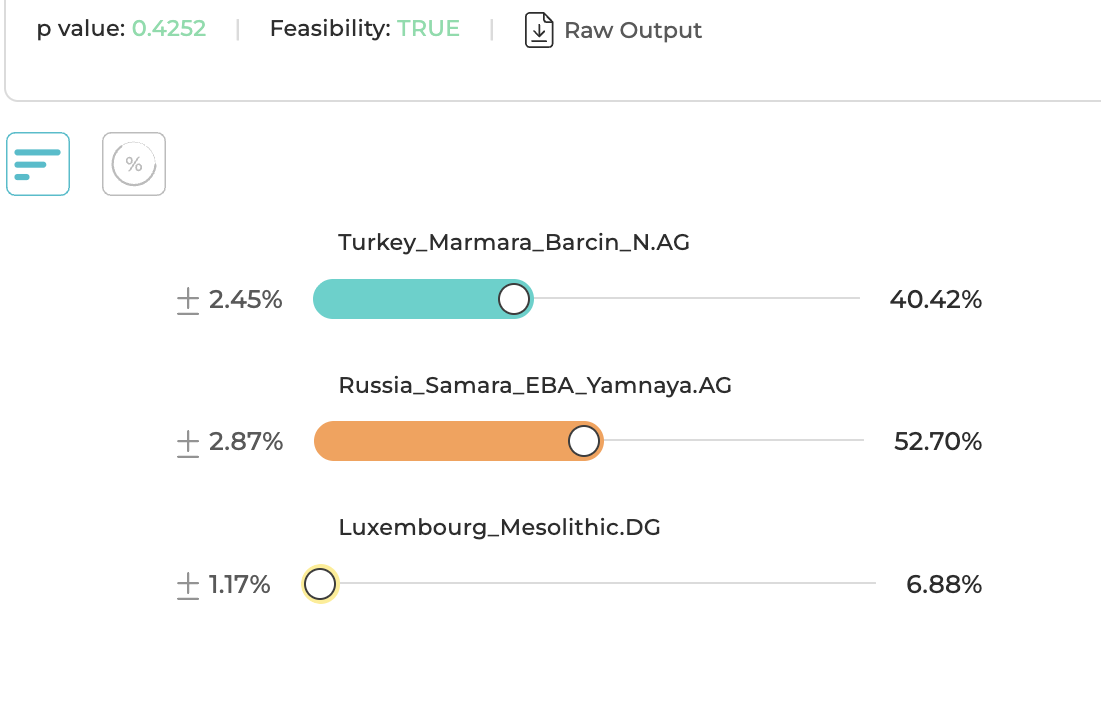
Task: Click the Feasibility TRUE status
Action: 428,29
